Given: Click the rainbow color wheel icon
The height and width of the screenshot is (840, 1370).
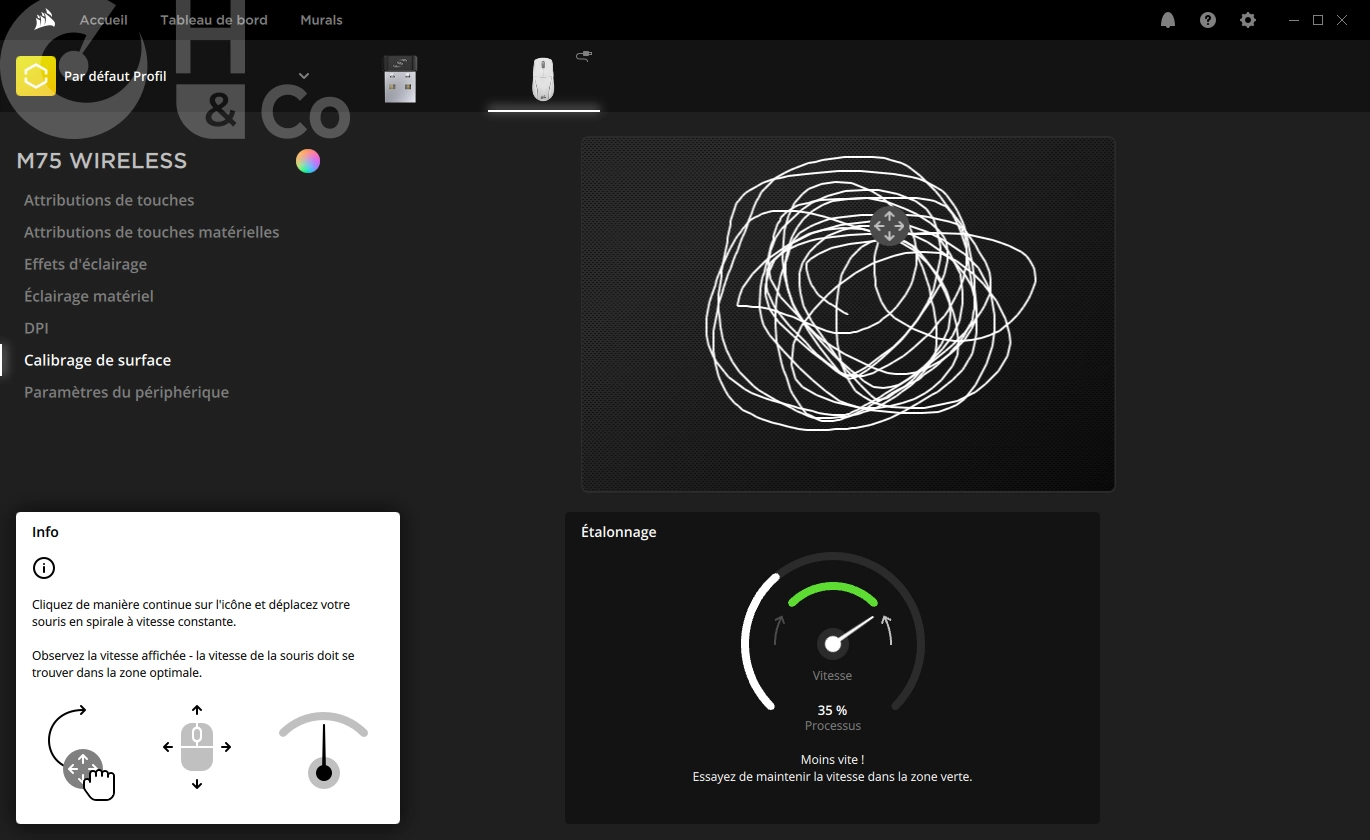Looking at the screenshot, I should (x=308, y=161).
